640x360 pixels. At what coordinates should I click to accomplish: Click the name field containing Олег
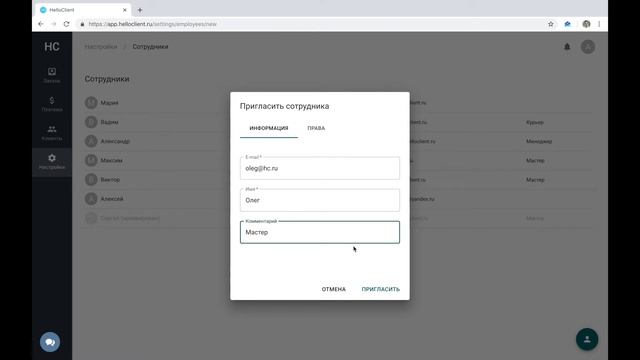tap(320, 200)
